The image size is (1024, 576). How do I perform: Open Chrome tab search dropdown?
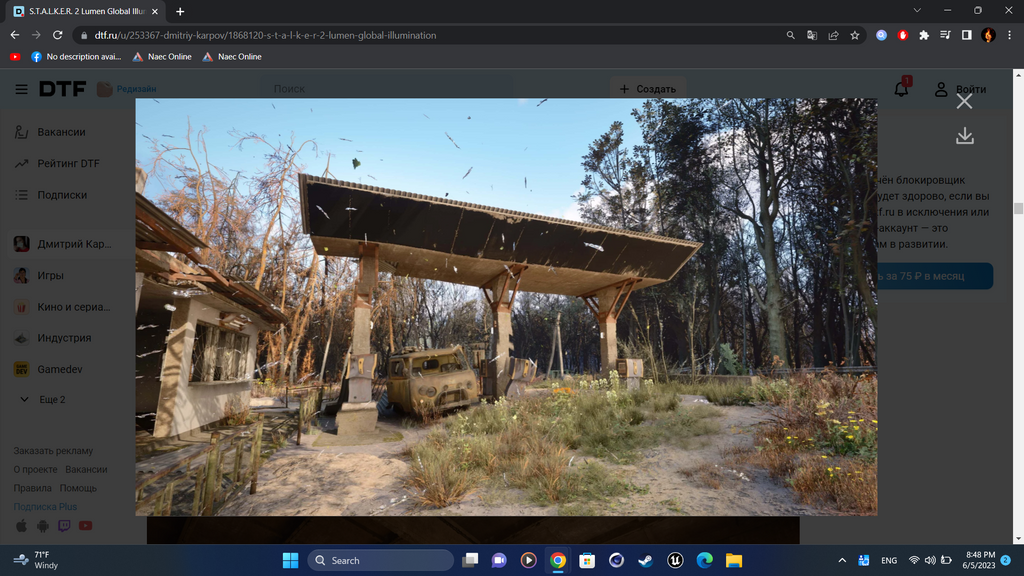coord(917,10)
